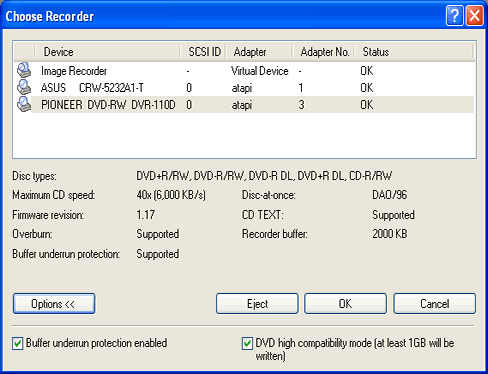Screen dimensions: 488x374
Task: Click the CD TEXT: label
Action: click(x=263, y=215)
